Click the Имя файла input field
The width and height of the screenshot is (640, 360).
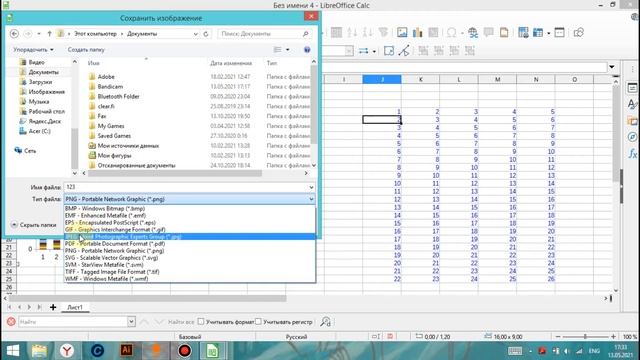pos(186,187)
